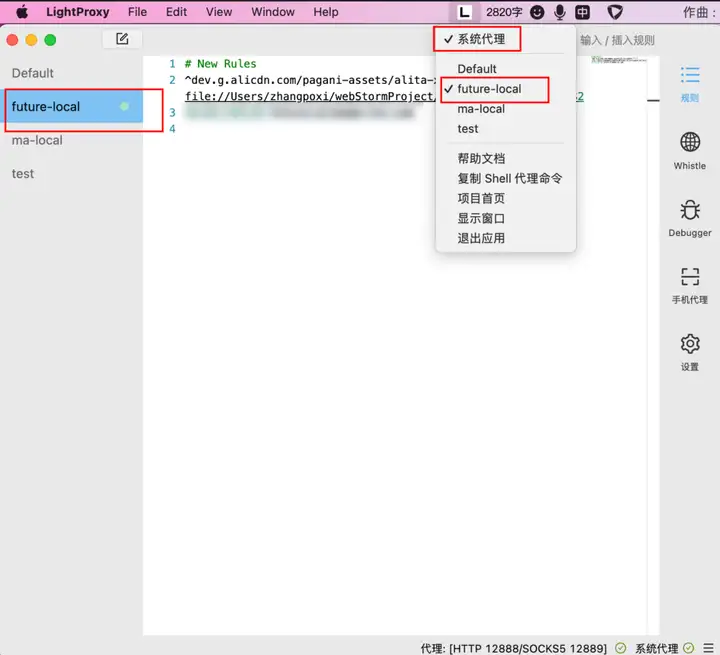Click the microphone icon in menu bar

pos(559,12)
